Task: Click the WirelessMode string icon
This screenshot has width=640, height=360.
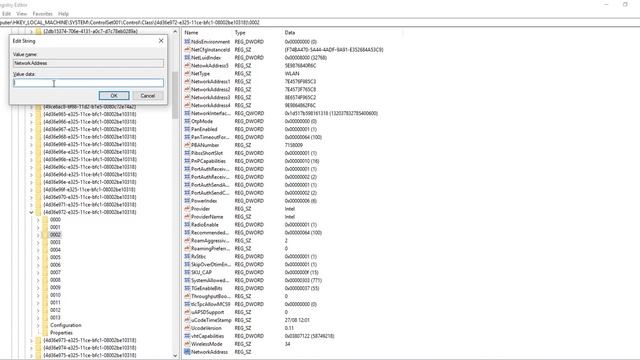Action: click(x=187, y=344)
